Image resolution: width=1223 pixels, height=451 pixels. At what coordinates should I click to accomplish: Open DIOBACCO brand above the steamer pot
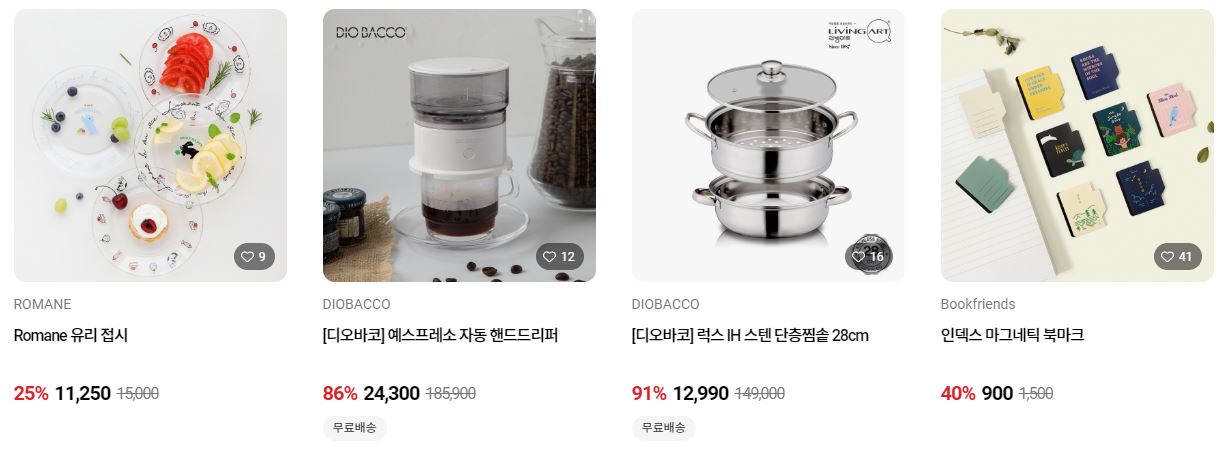pos(666,304)
